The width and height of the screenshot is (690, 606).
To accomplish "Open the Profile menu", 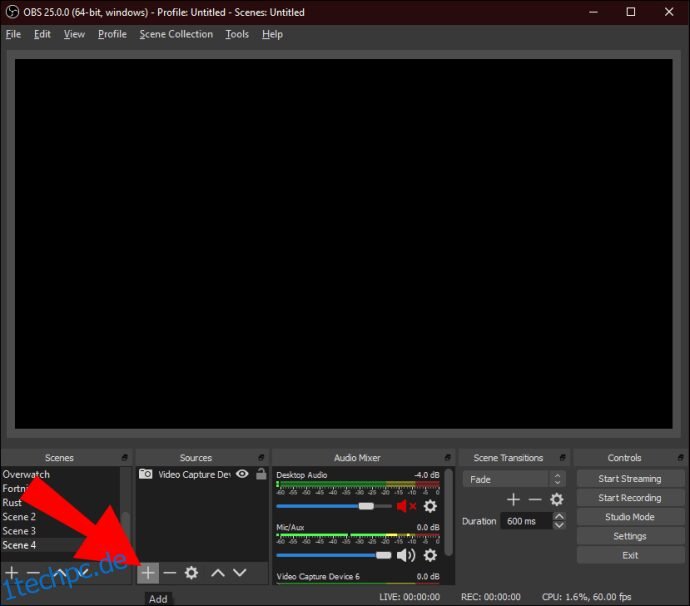I will click(112, 34).
